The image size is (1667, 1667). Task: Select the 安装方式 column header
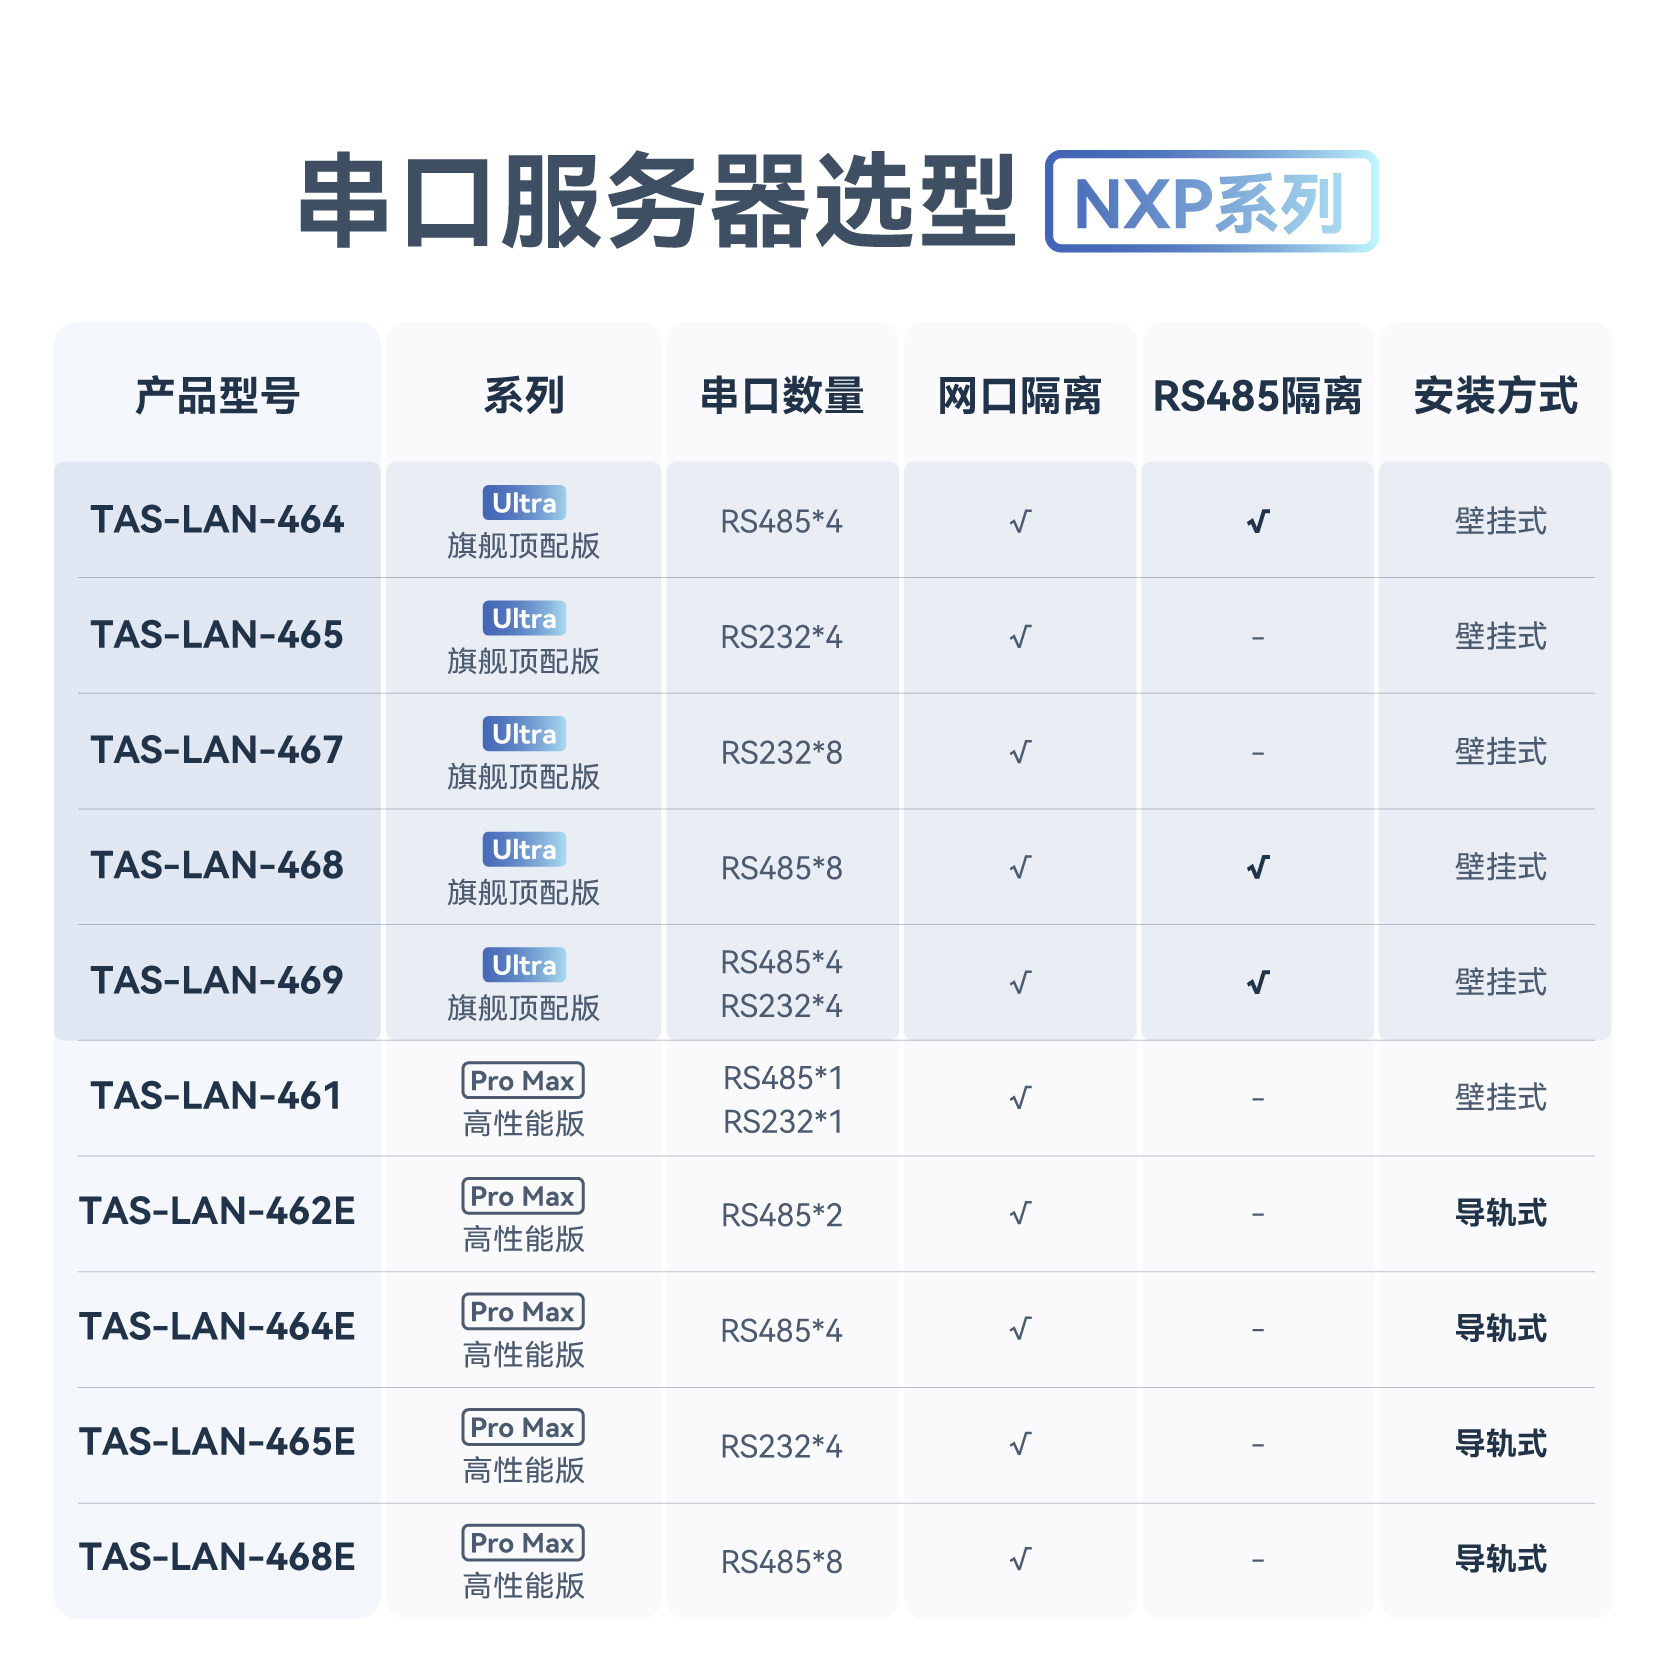(x=1496, y=396)
